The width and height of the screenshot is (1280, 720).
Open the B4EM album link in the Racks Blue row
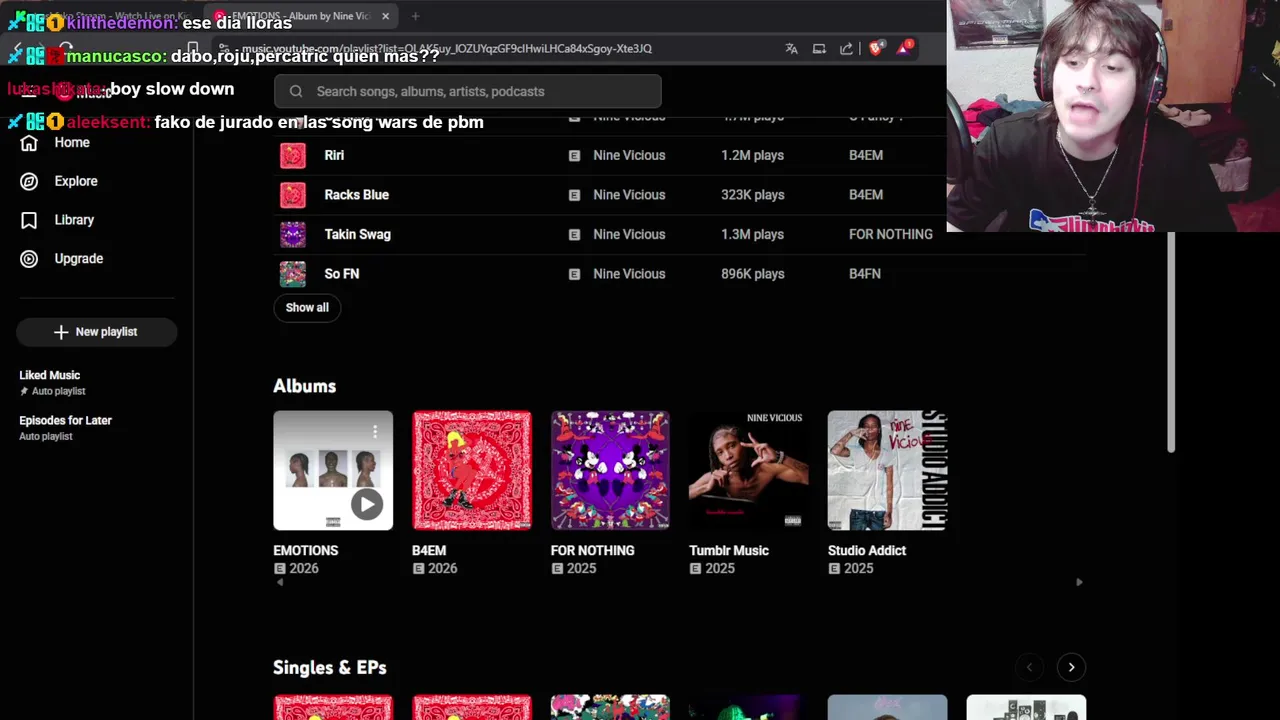(866, 195)
